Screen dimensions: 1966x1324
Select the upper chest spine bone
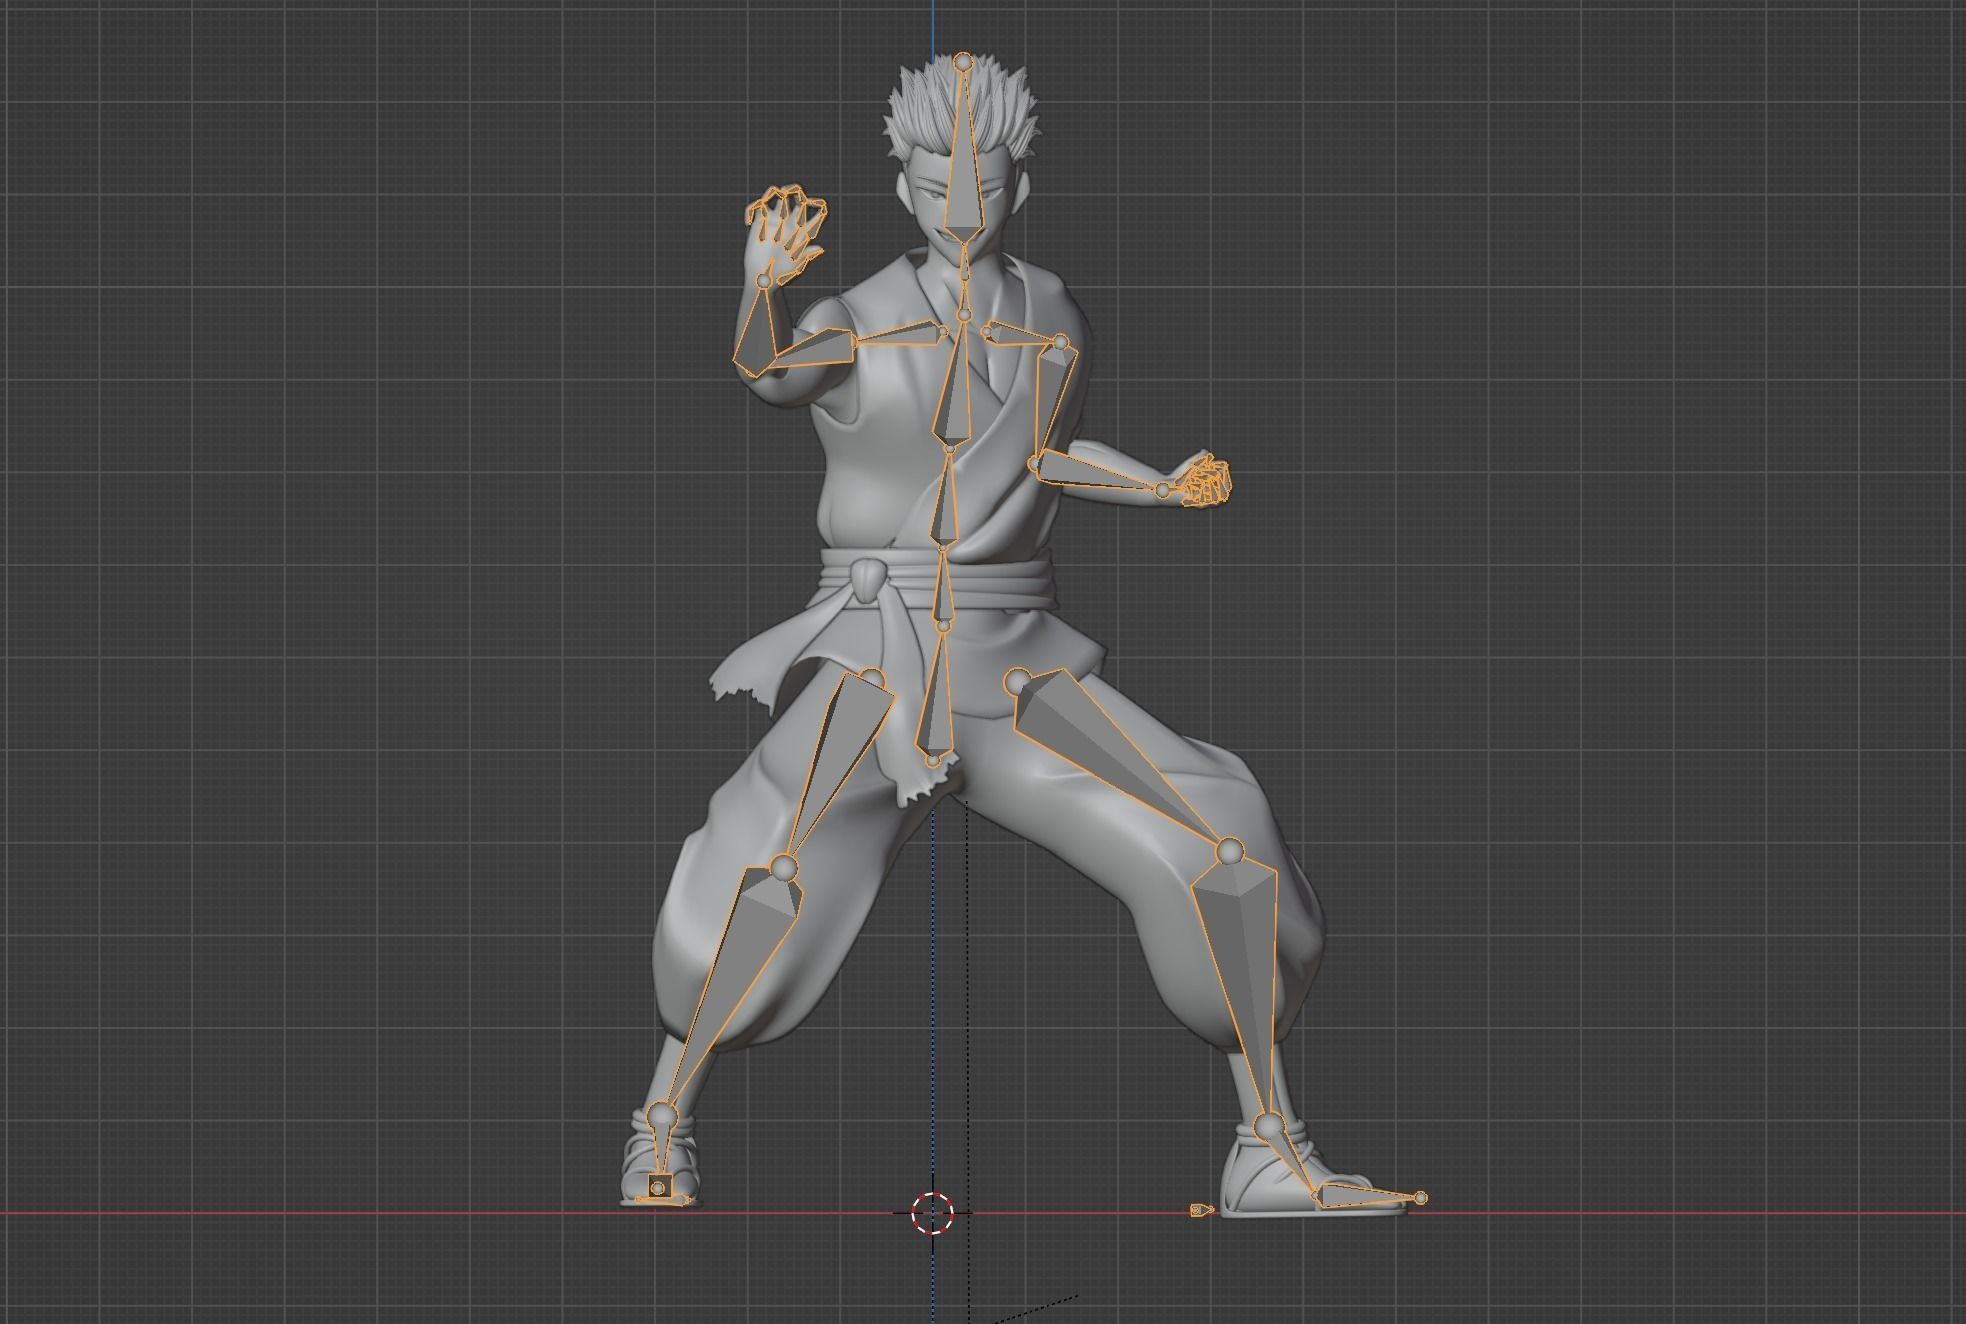(x=955, y=382)
